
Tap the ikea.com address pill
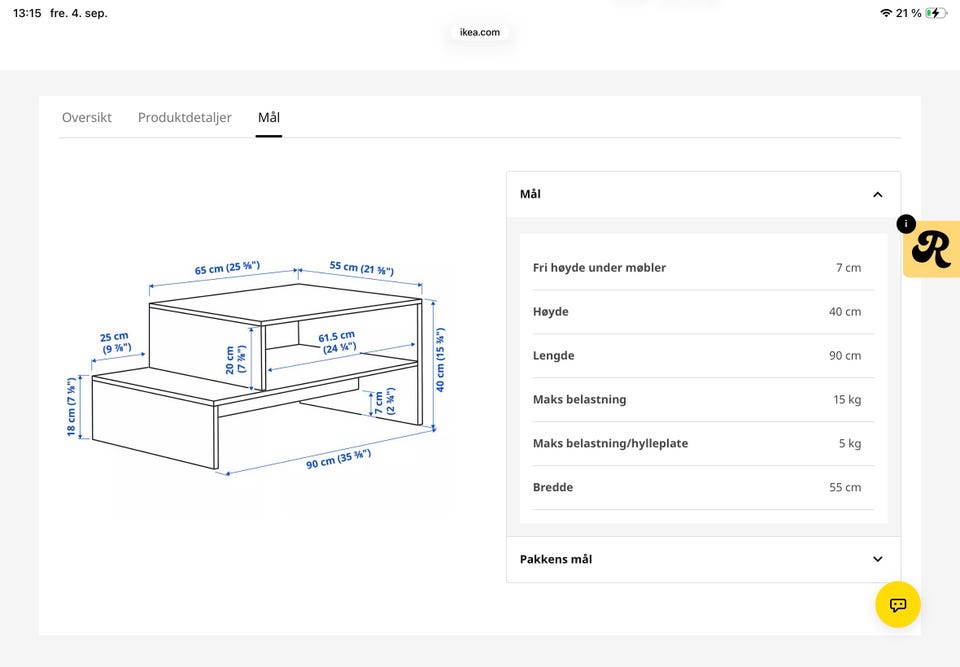[x=479, y=32]
